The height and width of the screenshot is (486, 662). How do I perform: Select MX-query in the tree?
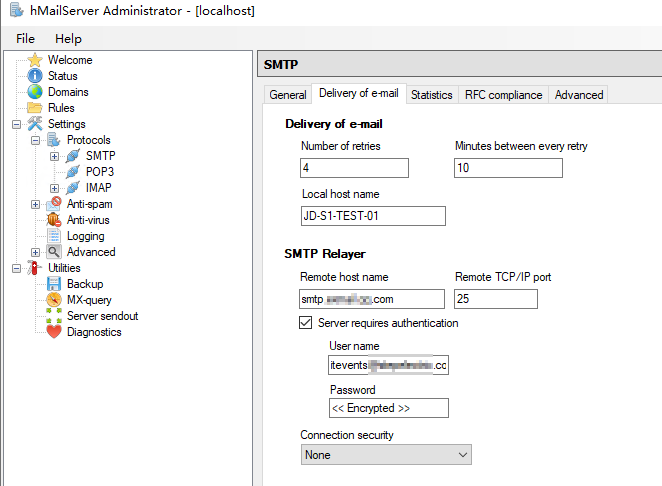89,300
